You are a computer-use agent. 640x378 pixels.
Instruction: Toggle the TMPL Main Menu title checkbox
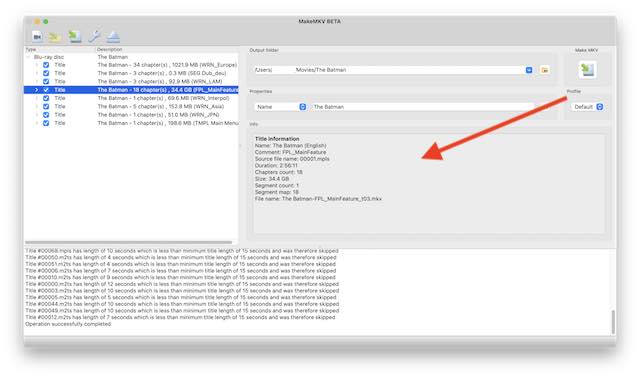[46, 123]
